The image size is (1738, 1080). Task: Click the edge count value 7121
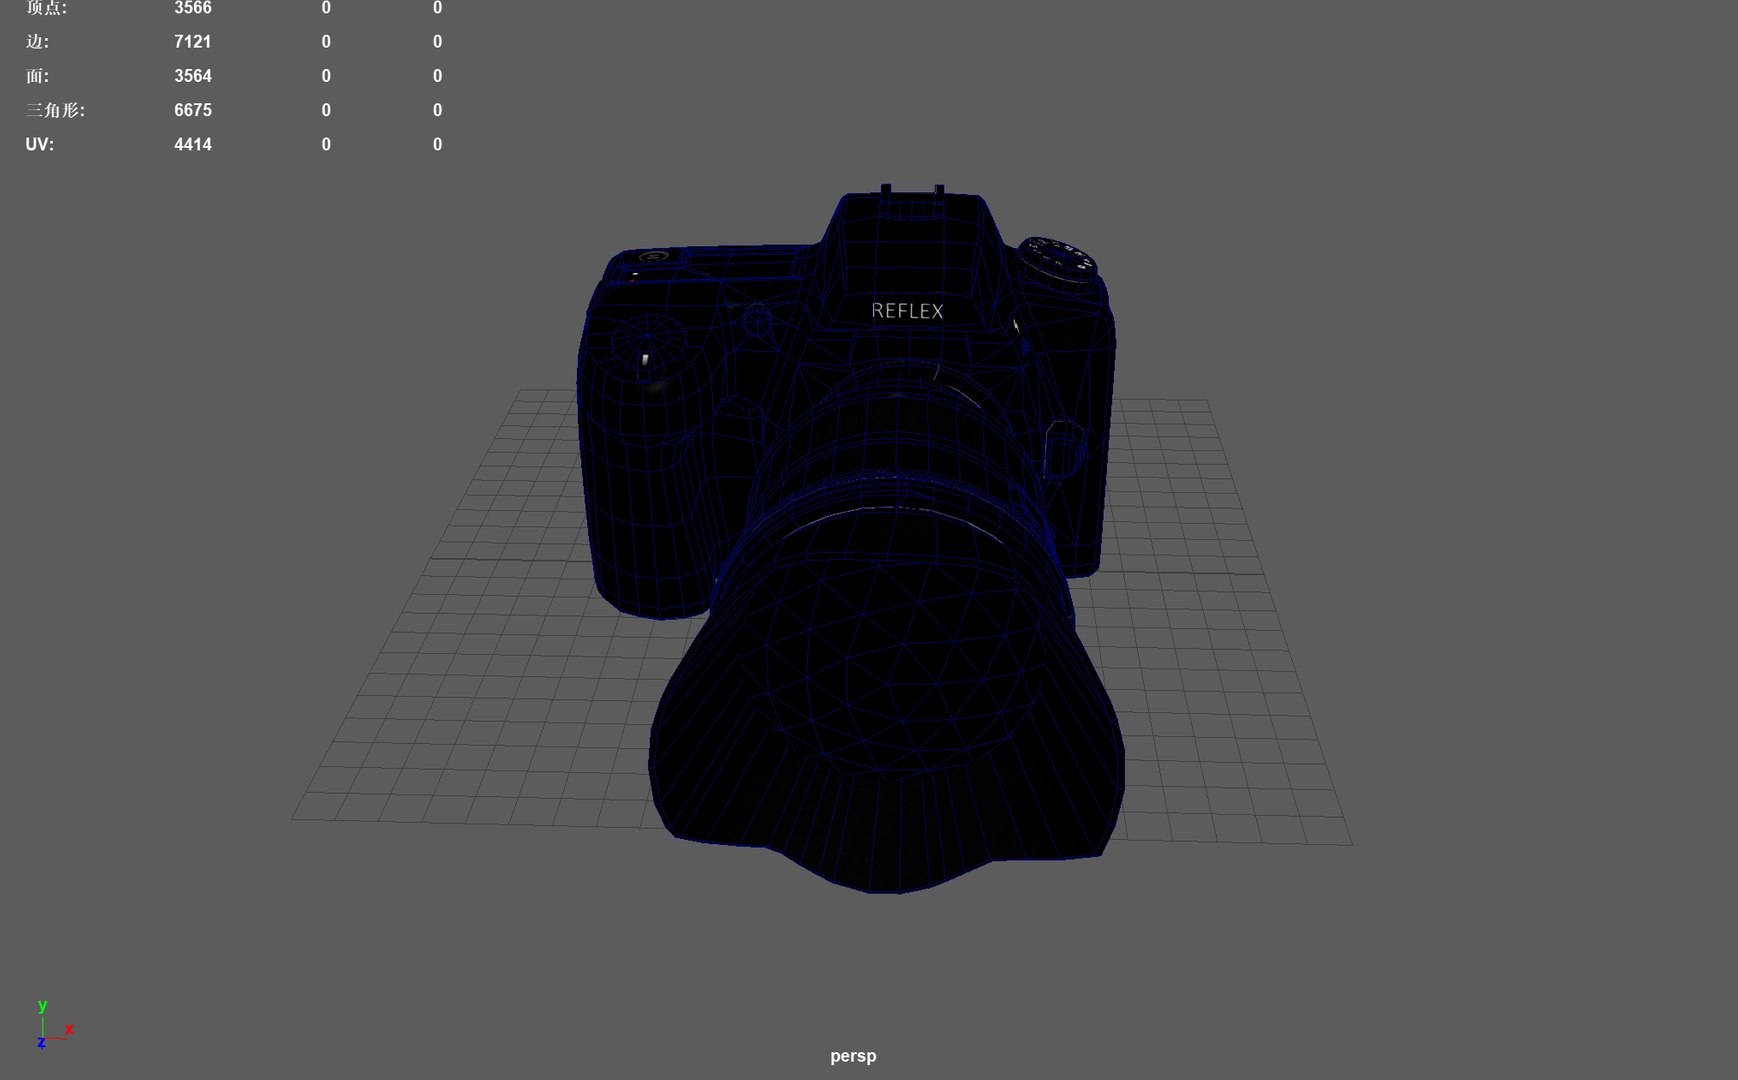coord(193,42)
